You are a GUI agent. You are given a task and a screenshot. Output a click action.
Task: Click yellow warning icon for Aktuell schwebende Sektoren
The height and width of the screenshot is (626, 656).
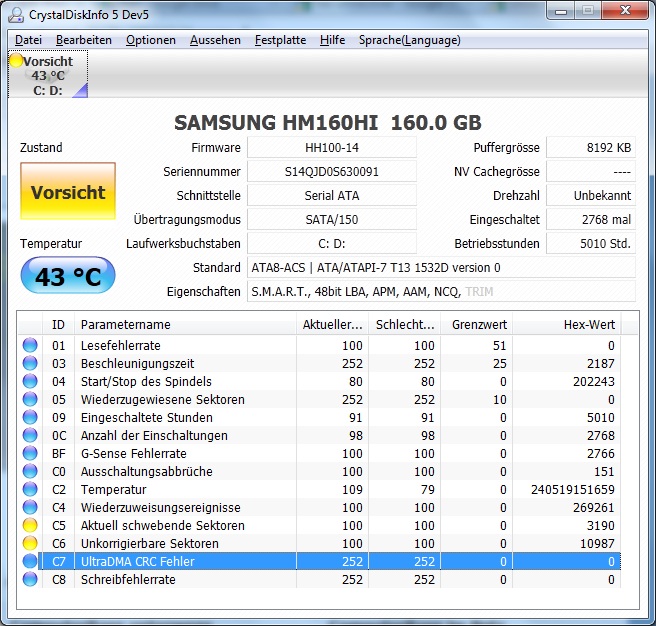pos(30,525)
